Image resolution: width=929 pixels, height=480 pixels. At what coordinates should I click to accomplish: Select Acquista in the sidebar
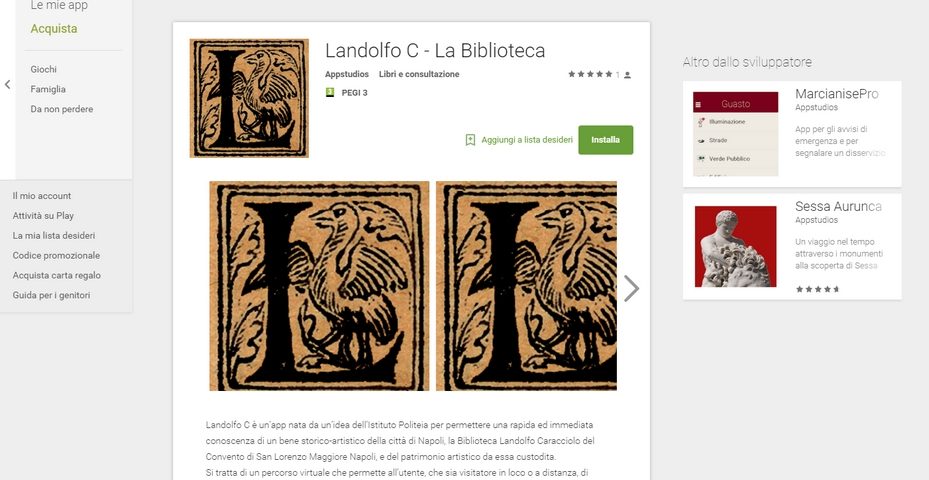tap(54, 28)
